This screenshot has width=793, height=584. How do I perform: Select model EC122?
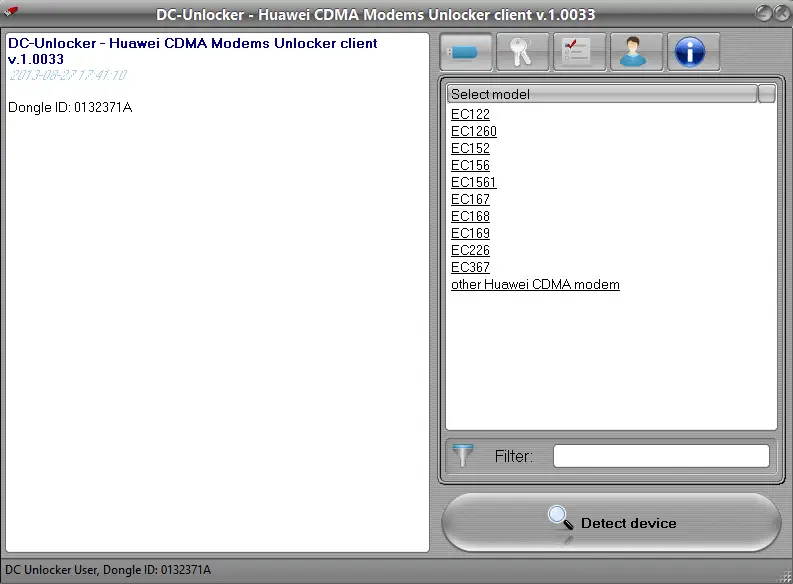(x=470, y=114)
